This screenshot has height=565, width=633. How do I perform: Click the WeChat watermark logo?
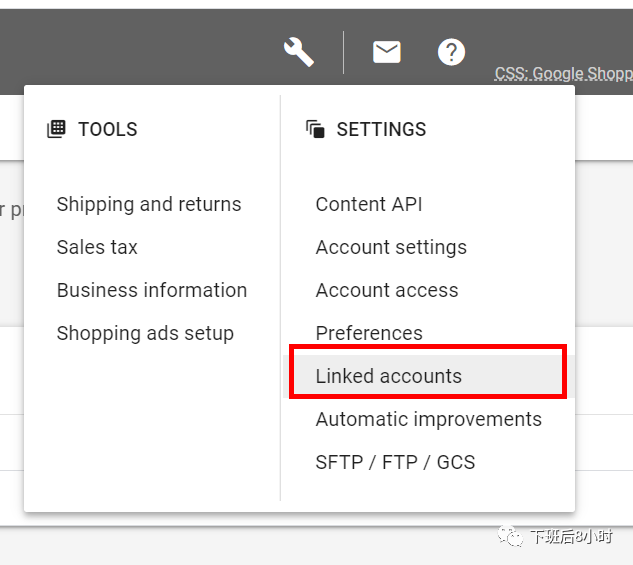pyautogui.click(x=510, y=536)
